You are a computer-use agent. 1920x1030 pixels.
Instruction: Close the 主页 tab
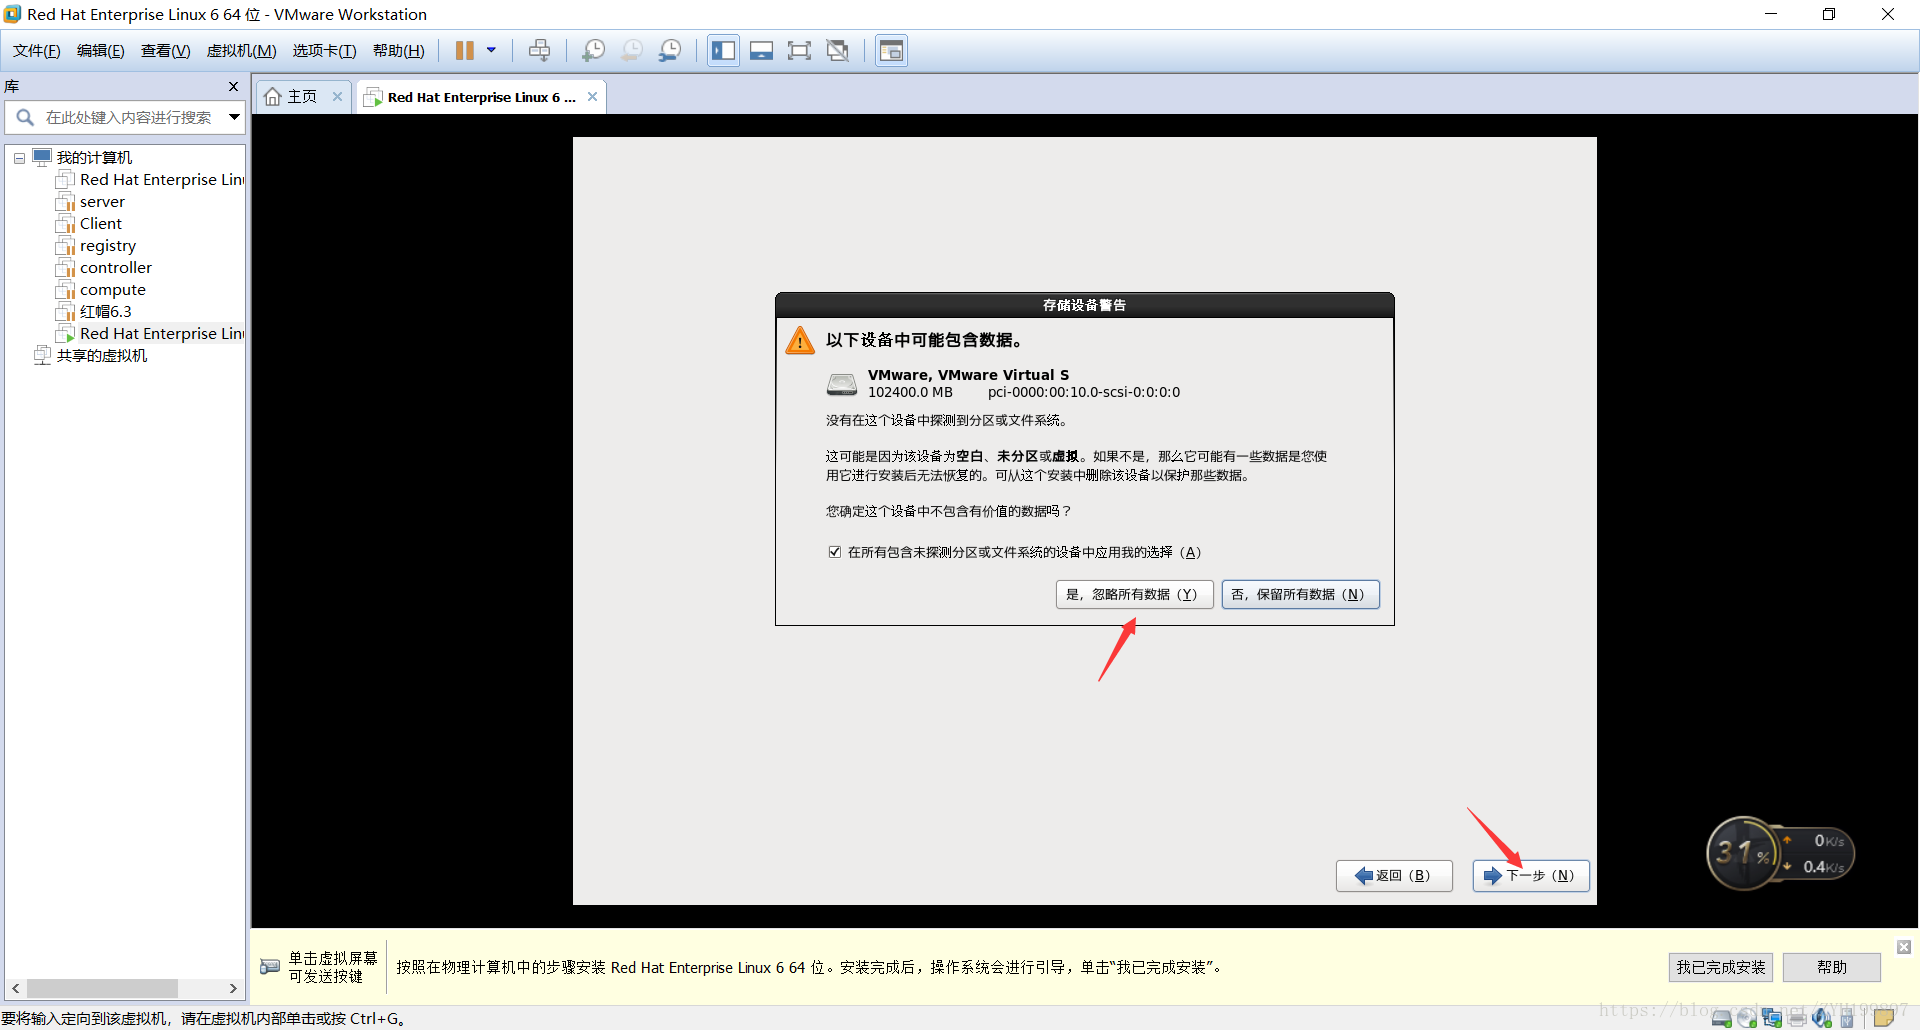point(338,97)
